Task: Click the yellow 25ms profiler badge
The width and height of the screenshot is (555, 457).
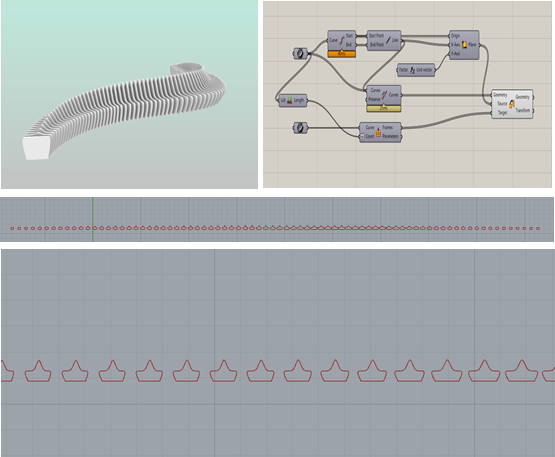Action: coord(384,108)
